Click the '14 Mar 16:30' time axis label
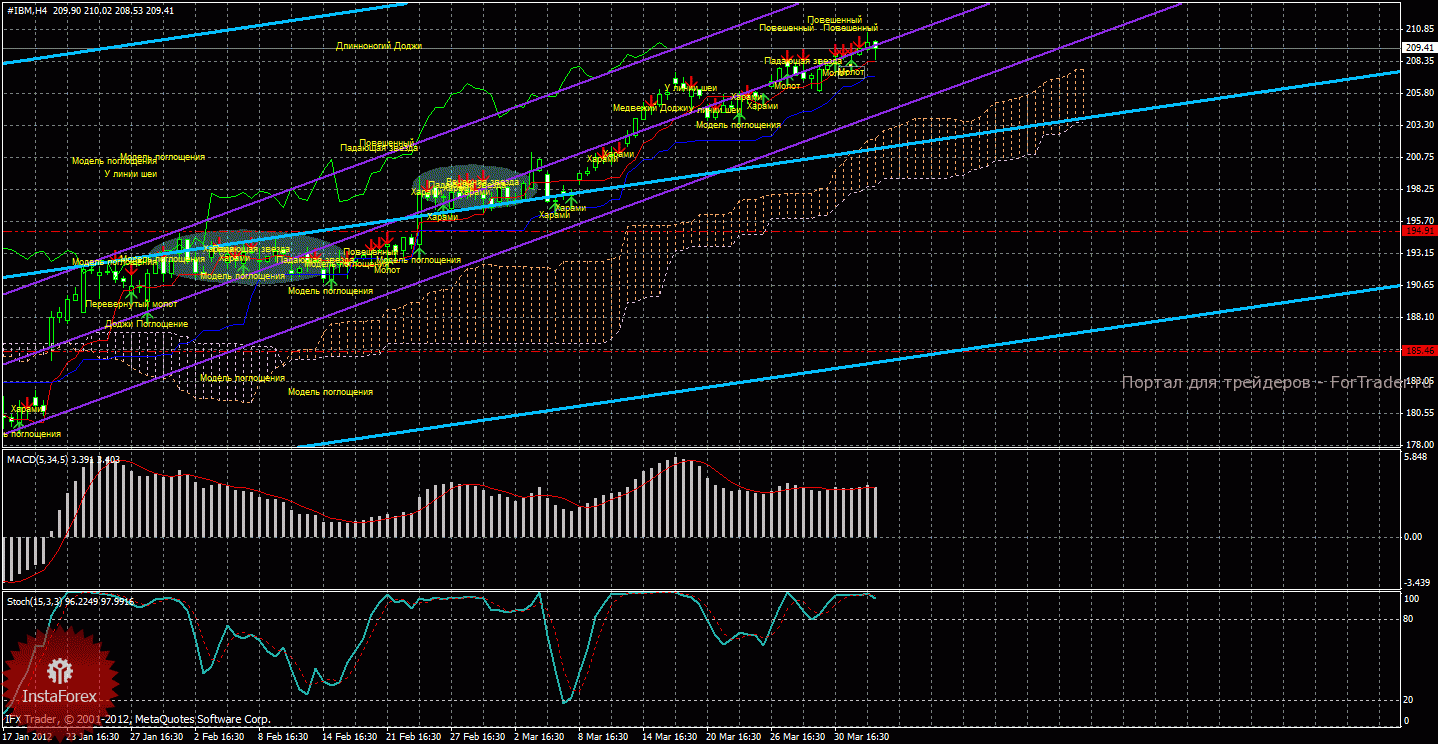This screenshot has height=744, width=1438. coord(669,736)
